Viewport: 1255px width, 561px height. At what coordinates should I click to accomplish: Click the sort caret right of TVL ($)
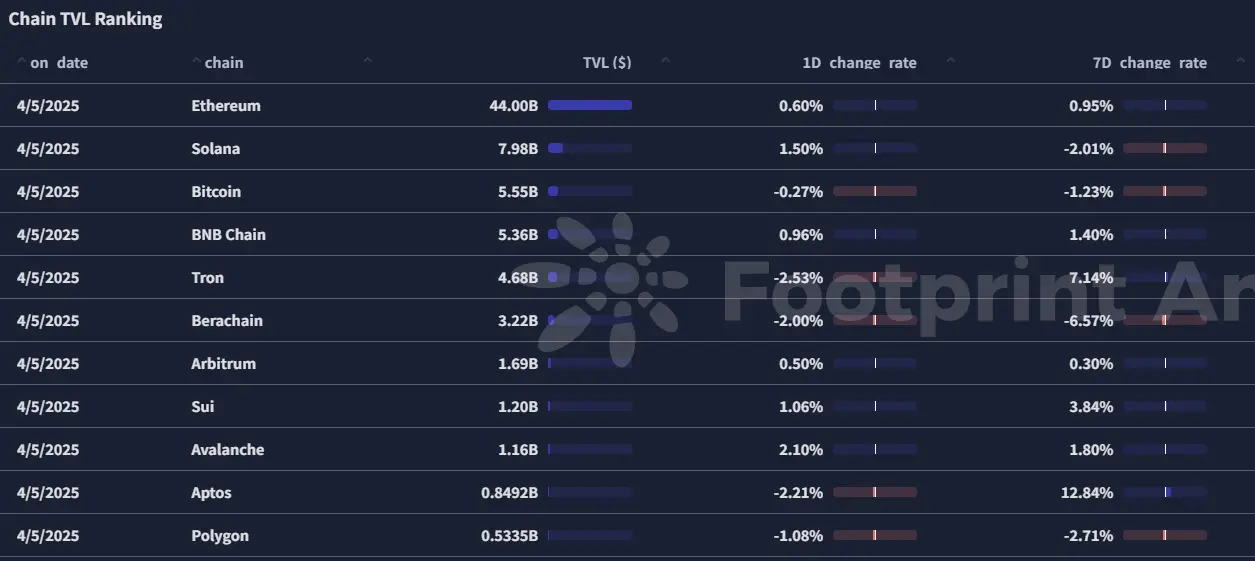tap(666, 62)
